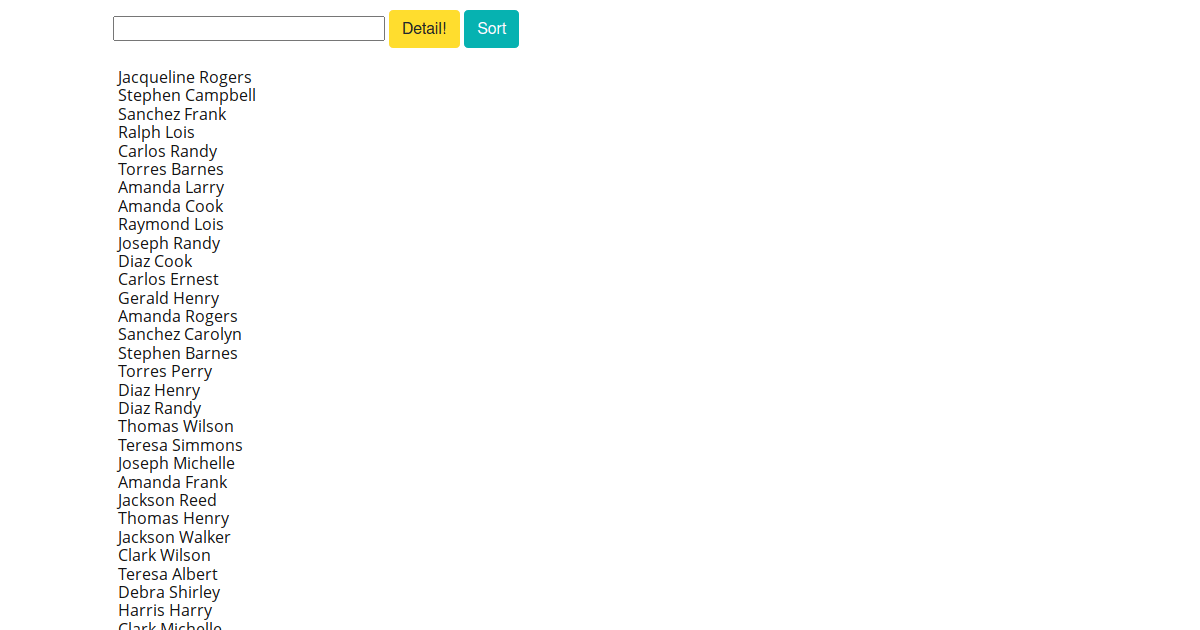Click the yellow Detail! button
1200x630 pixels.
424,29
